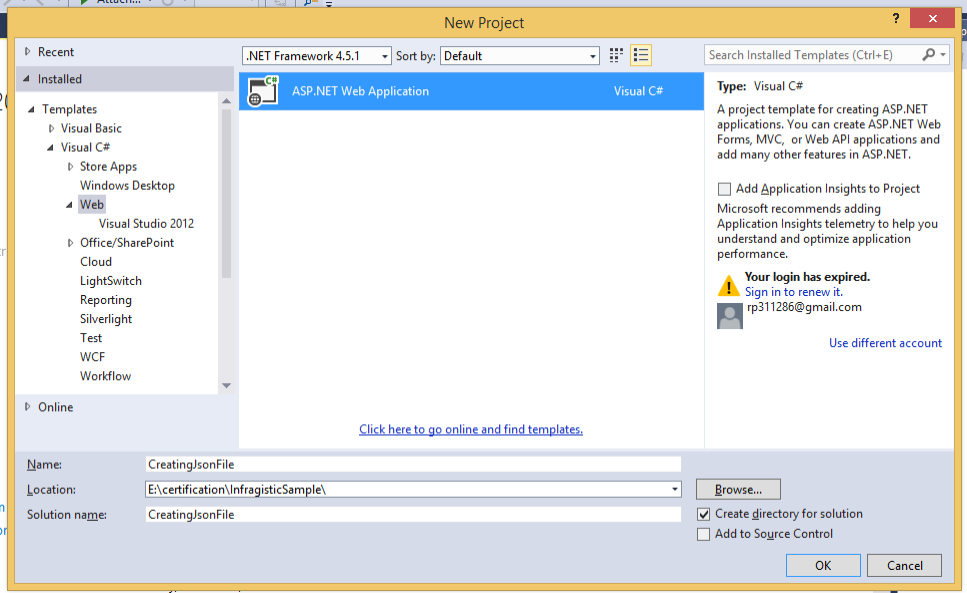The height and width of the screenshot is (593, 967).
Task: Click the template tree scrollbar down arrow
Action: 226,385
